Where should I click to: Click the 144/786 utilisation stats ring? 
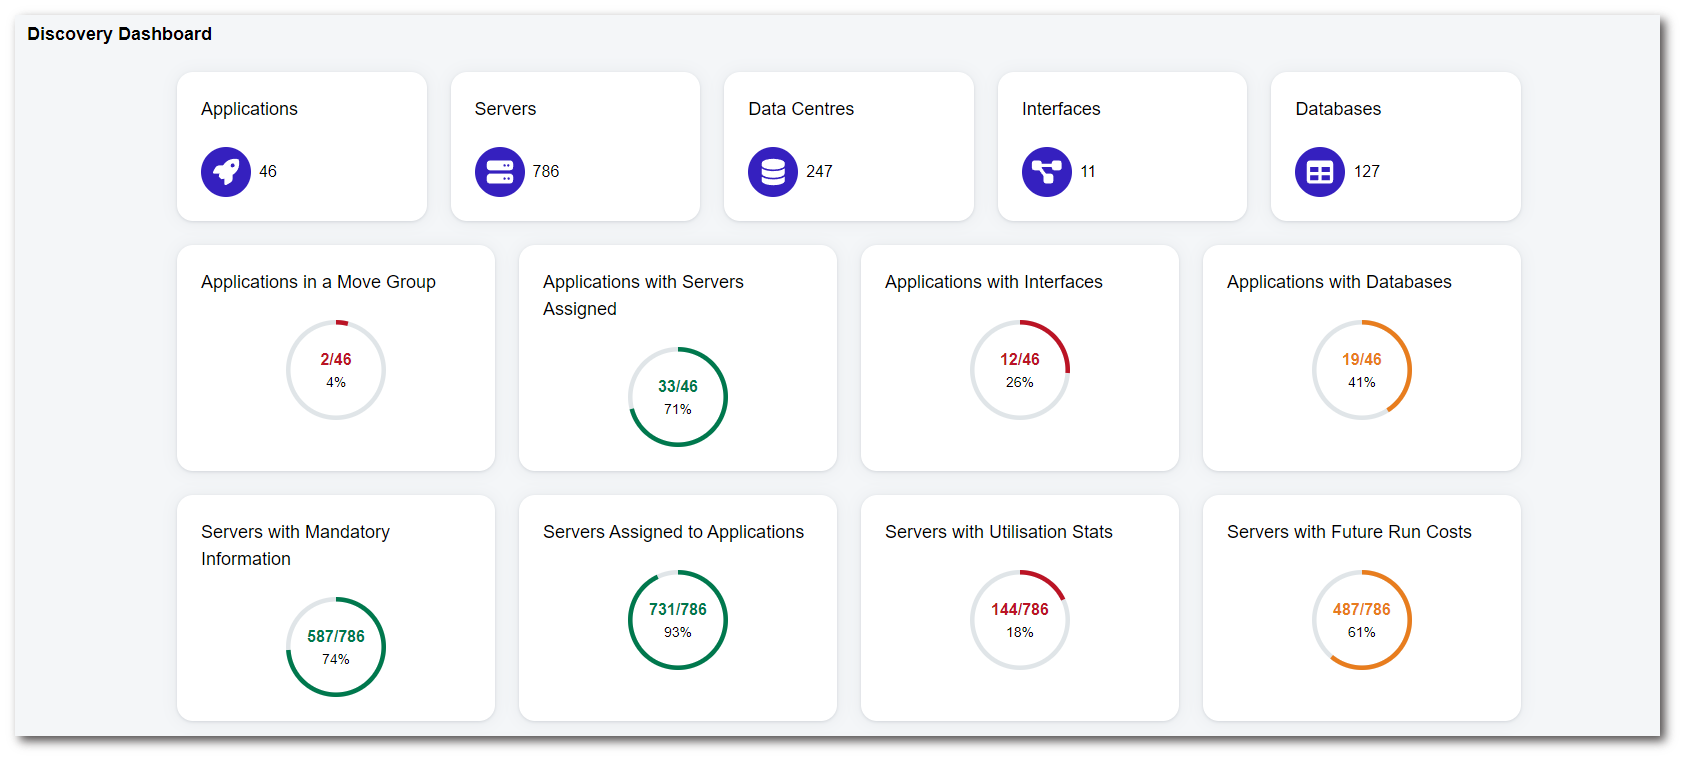click(x=1020, y=620)
